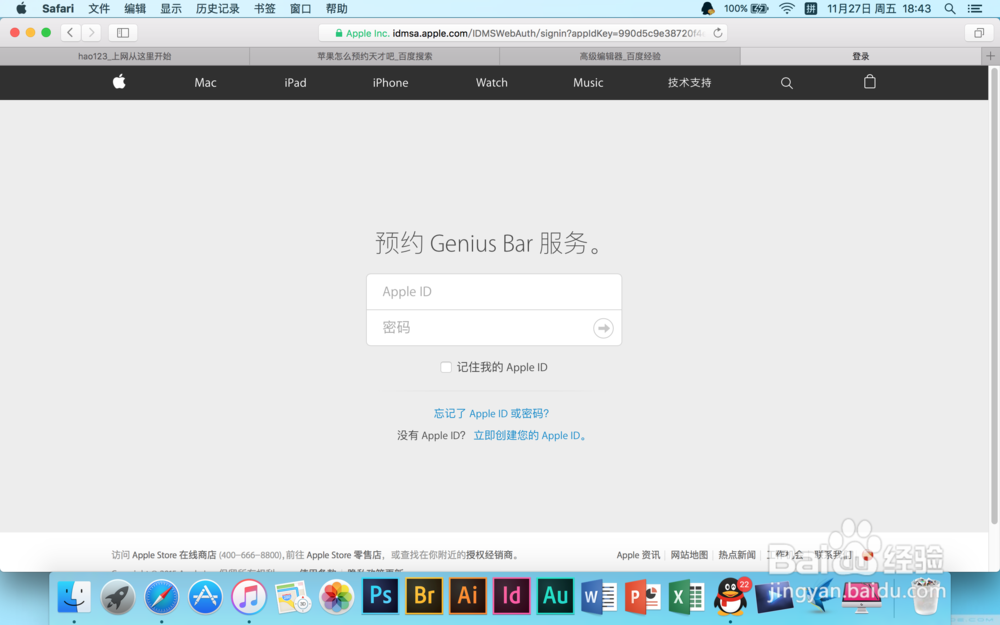The width and height of the screenshot is (1000, 625).
Task: Launch Adobe Bridge from the Dock
Action: point(424,596)
